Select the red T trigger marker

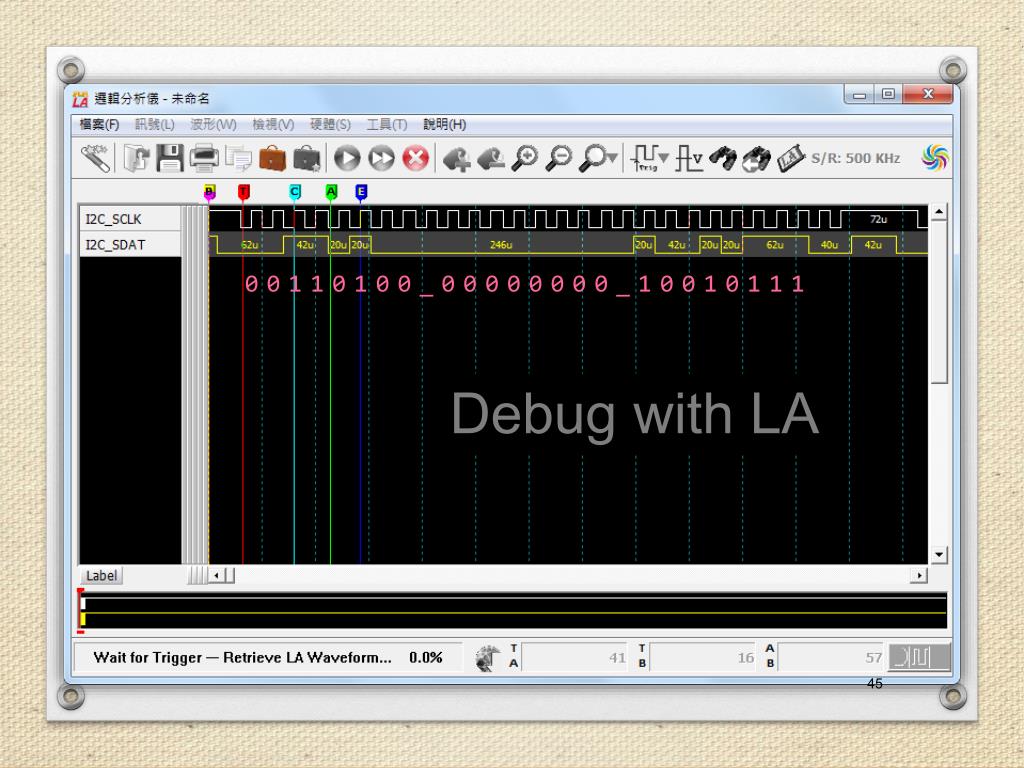[244, 192]
